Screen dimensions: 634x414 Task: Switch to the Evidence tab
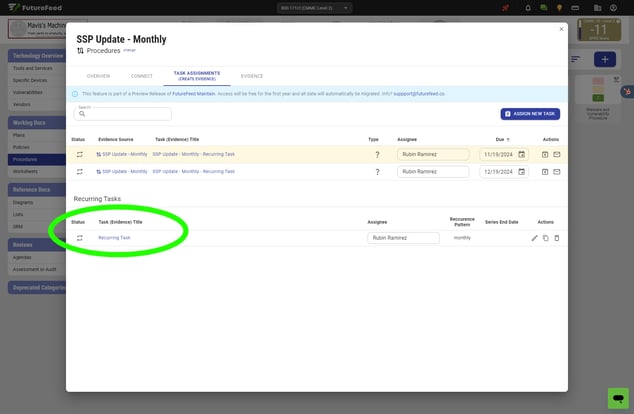pos(252,76)
